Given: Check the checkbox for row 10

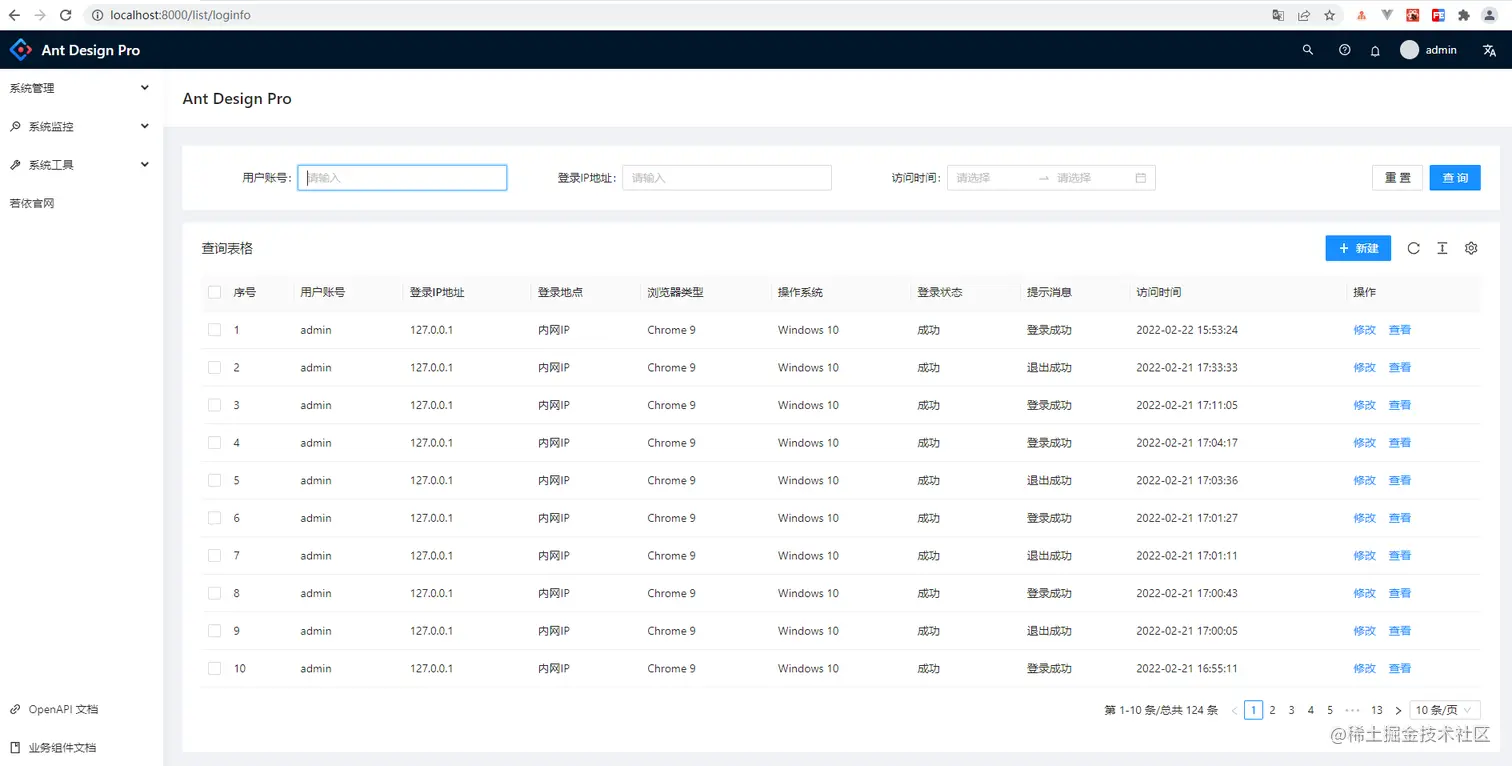Looking at the screenshot, I should click(214, 668).
